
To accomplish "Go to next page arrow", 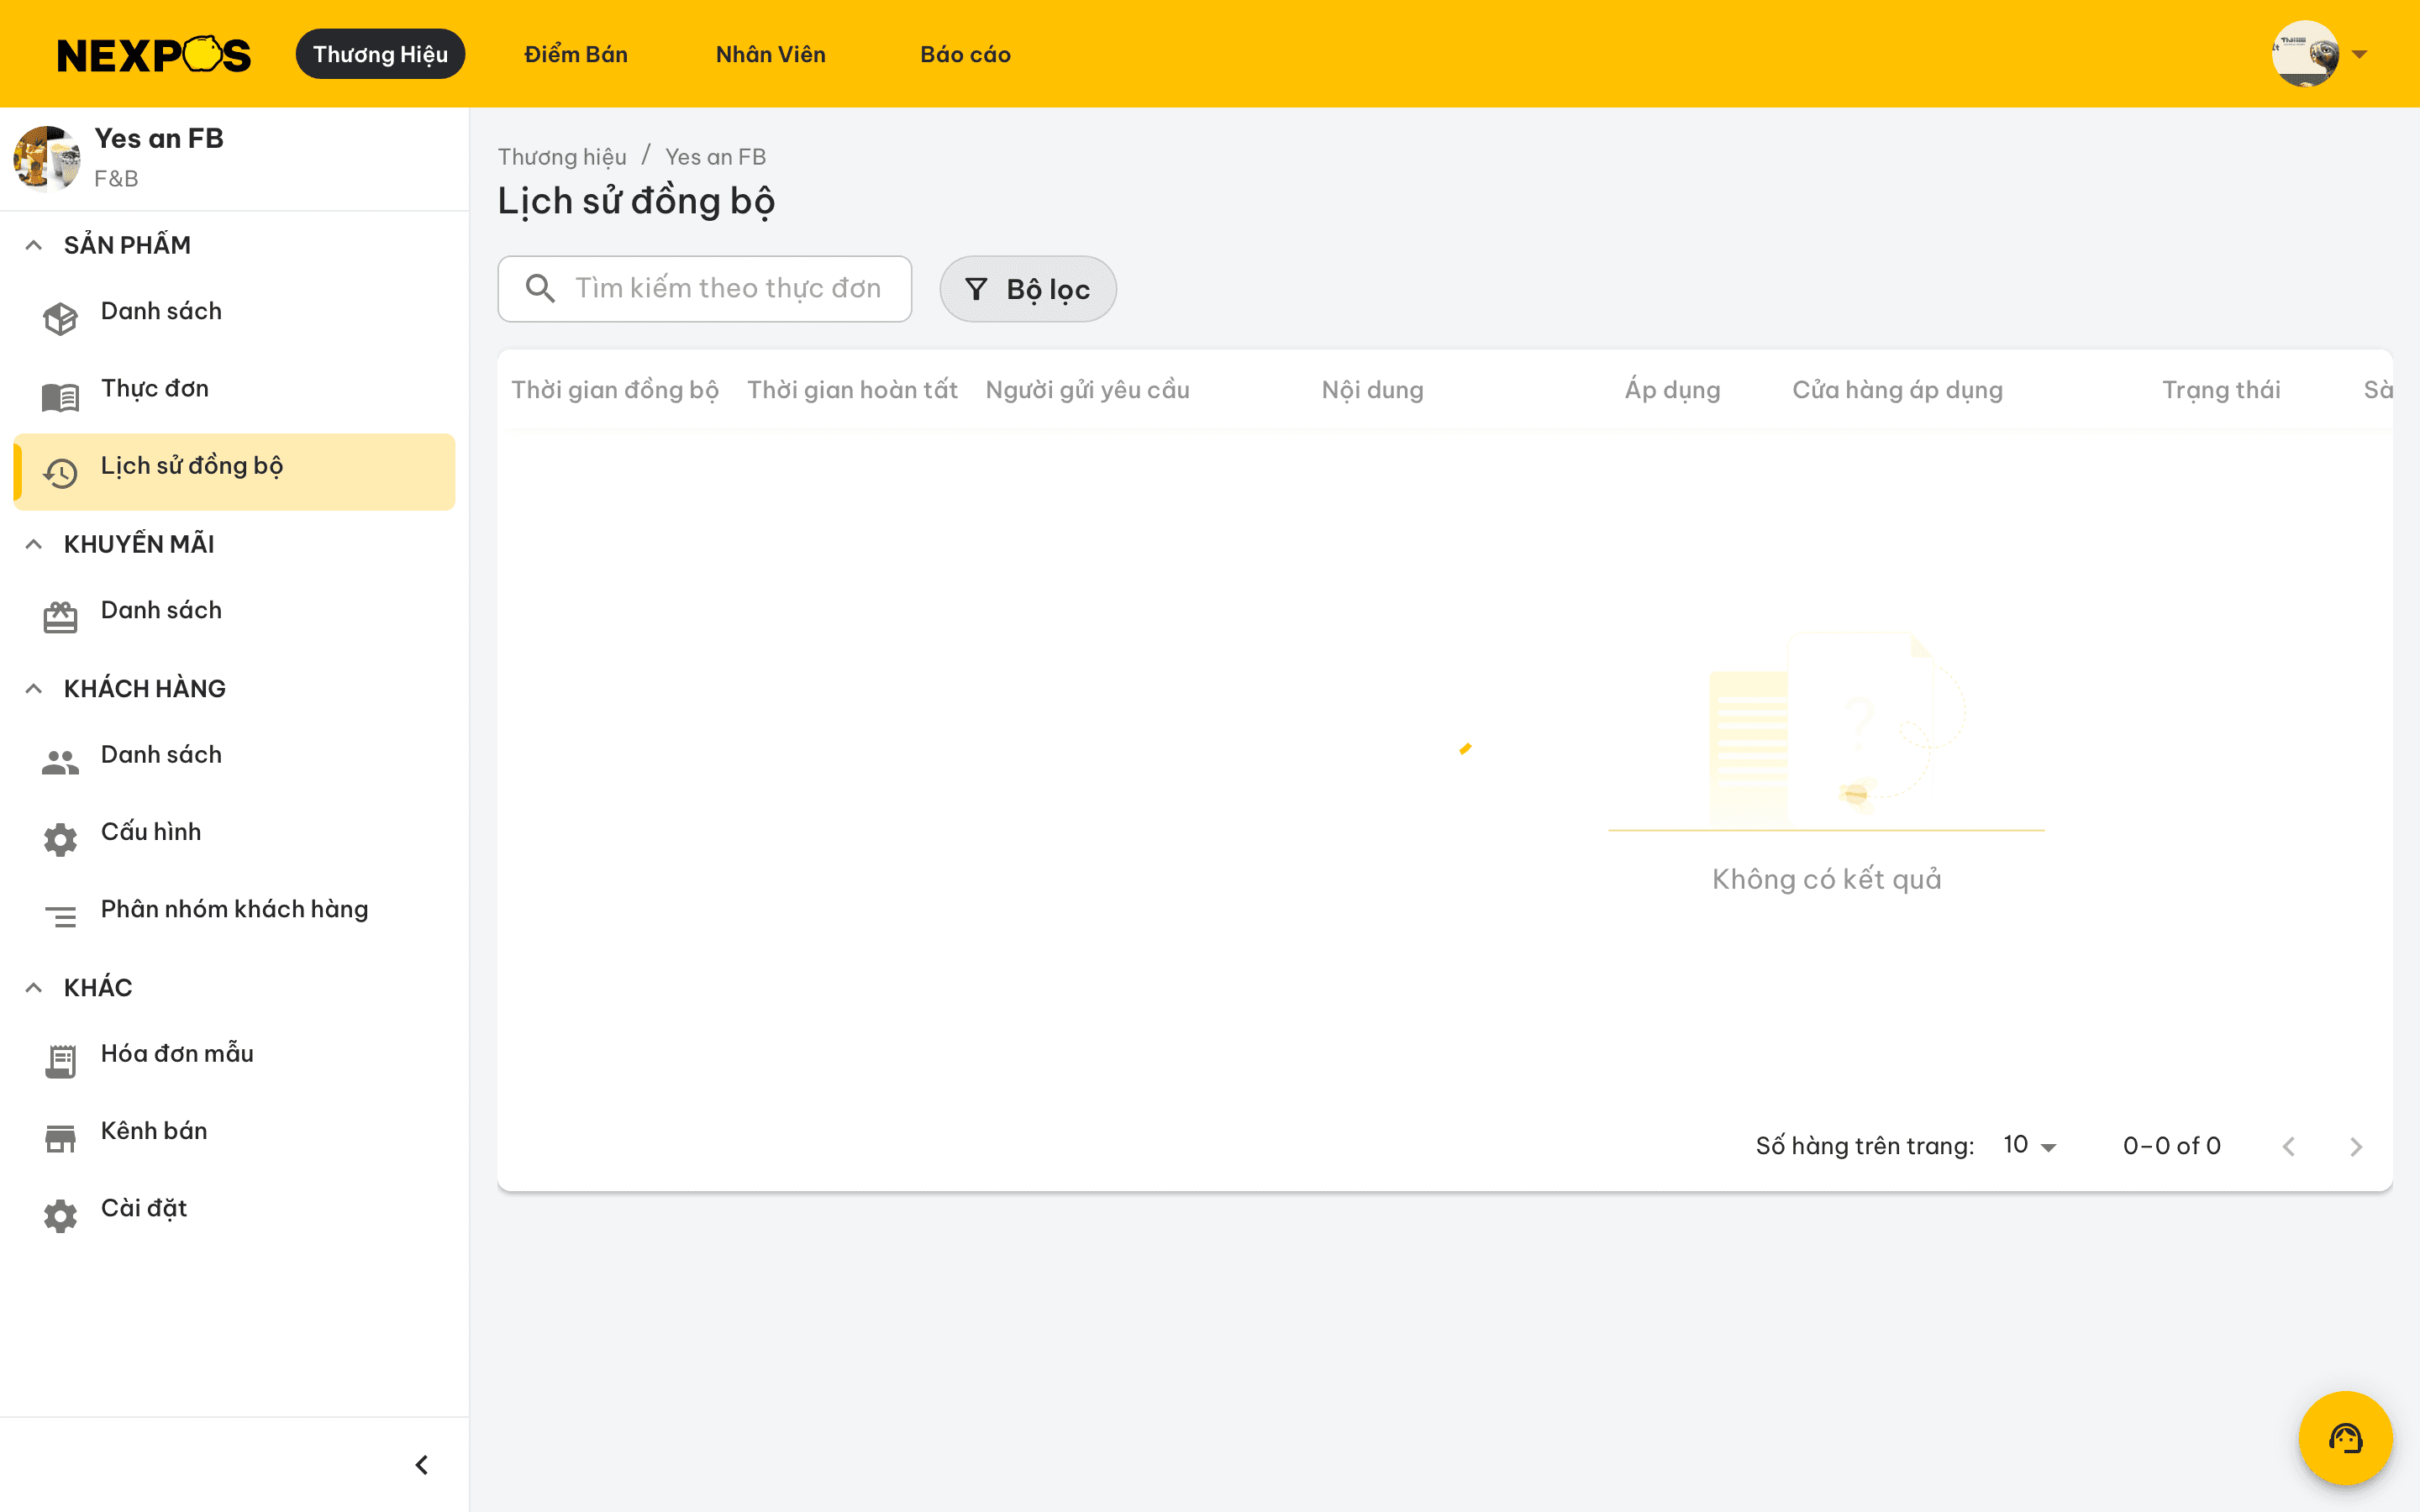I will 2356,1146.
